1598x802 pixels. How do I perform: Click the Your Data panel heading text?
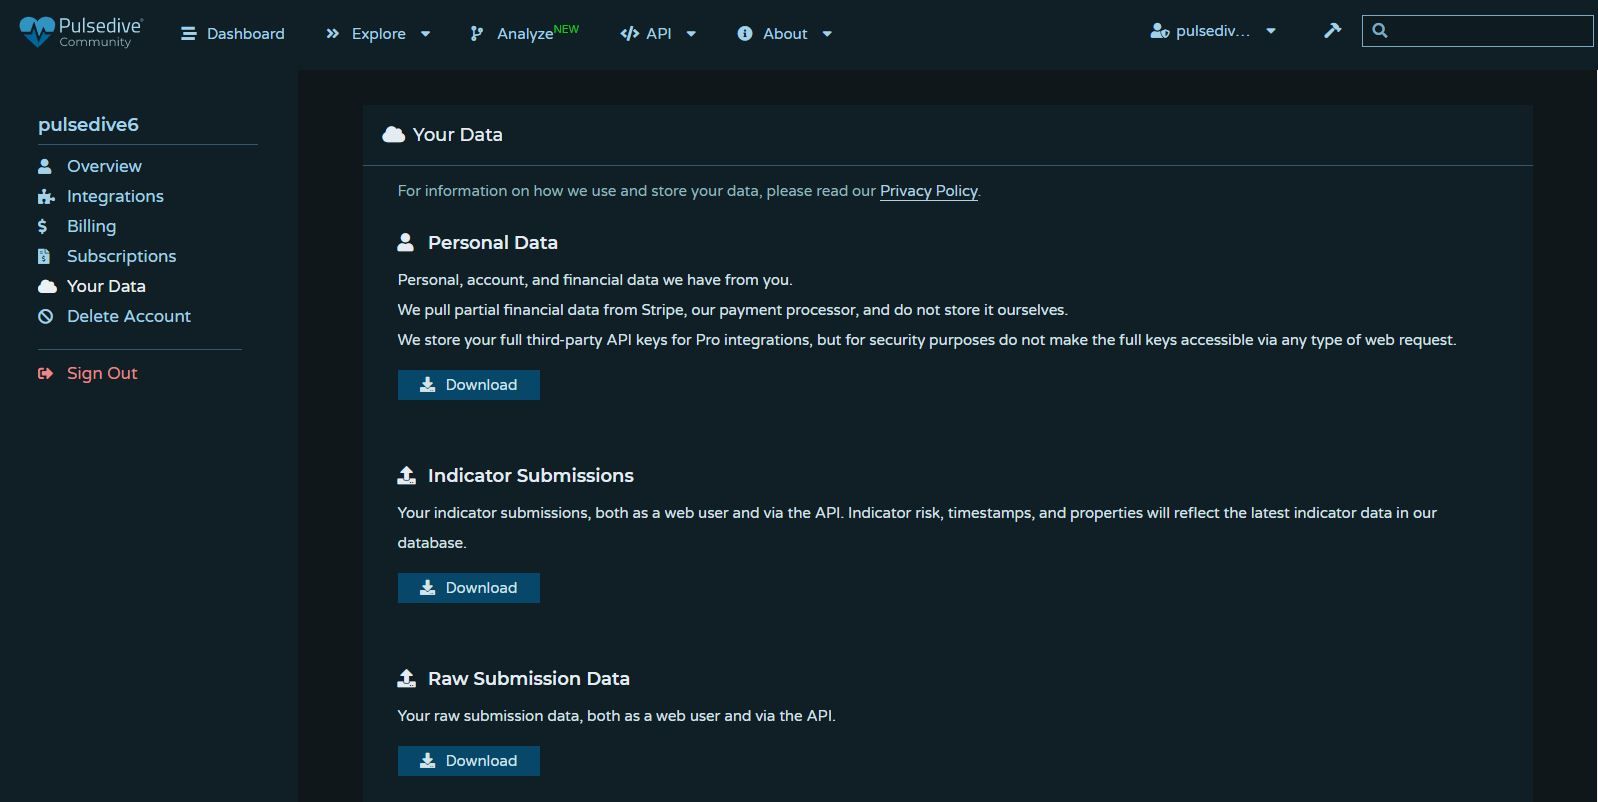click(x=457, y=134)
